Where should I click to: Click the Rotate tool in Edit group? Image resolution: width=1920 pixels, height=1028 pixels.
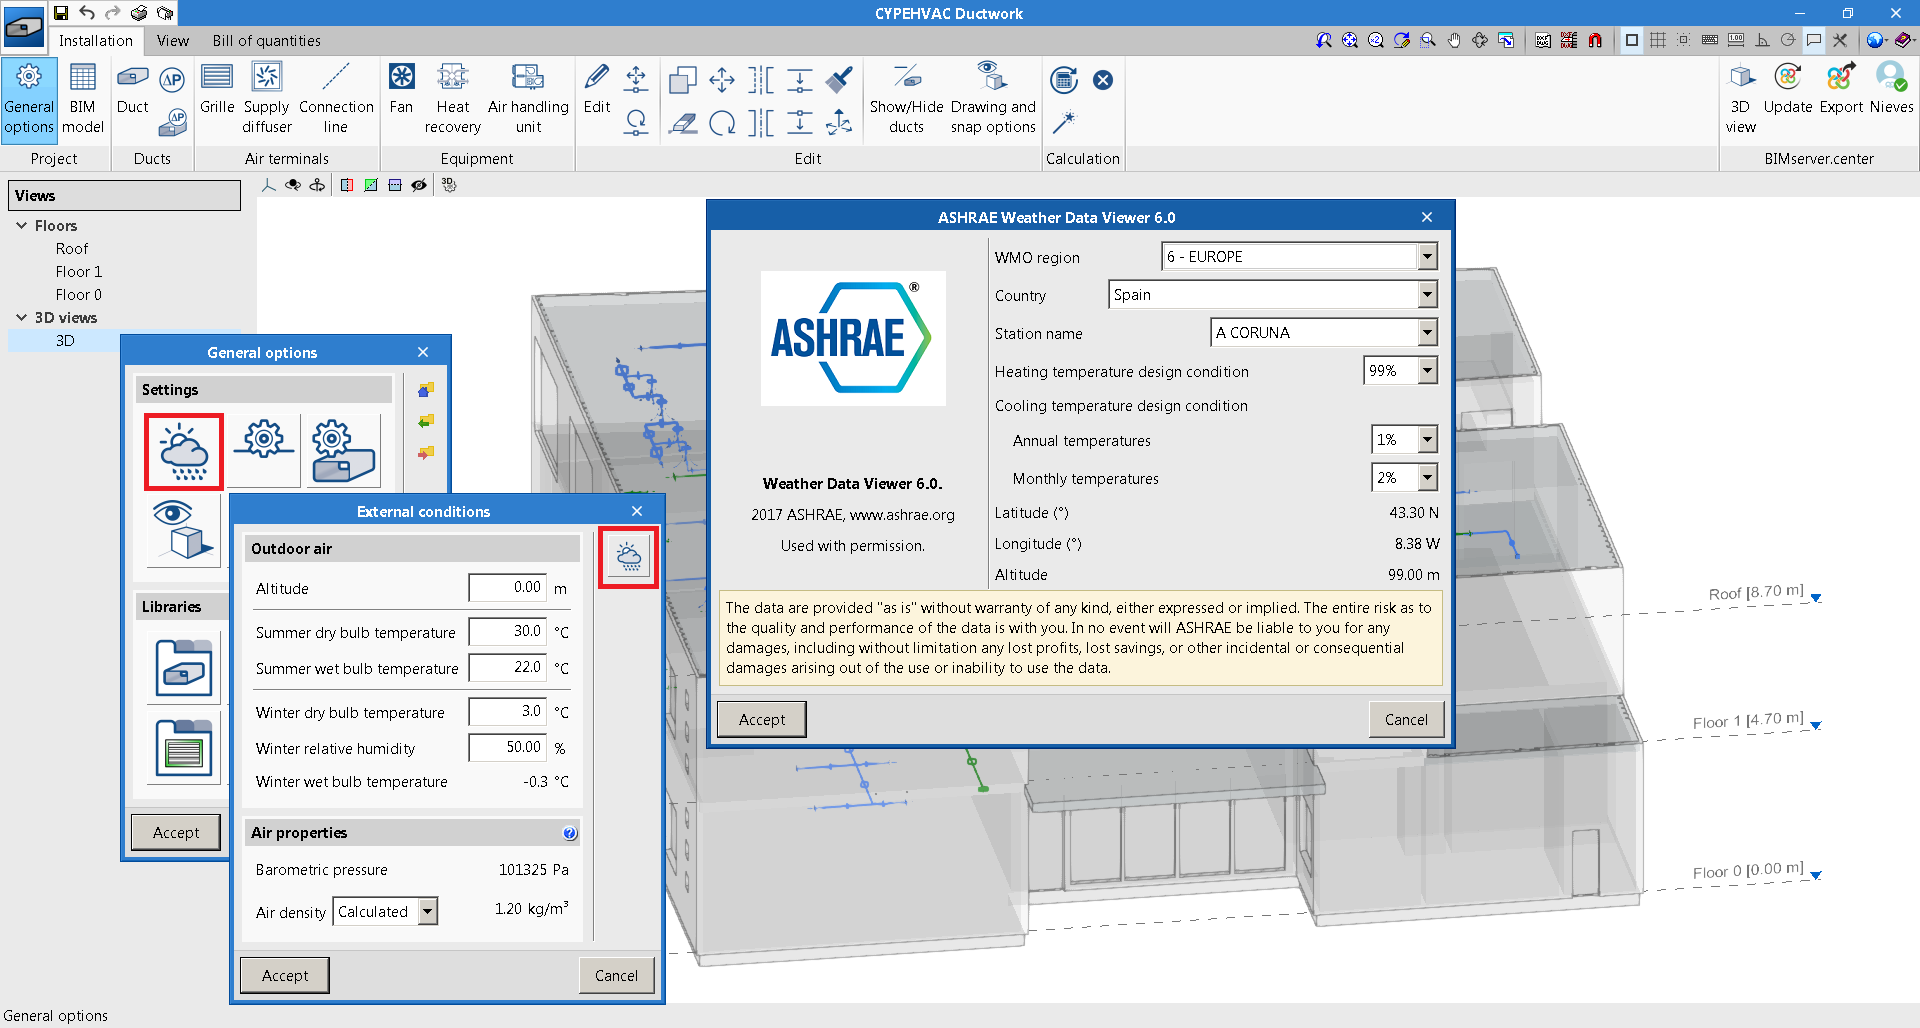[x=722, y=123]
